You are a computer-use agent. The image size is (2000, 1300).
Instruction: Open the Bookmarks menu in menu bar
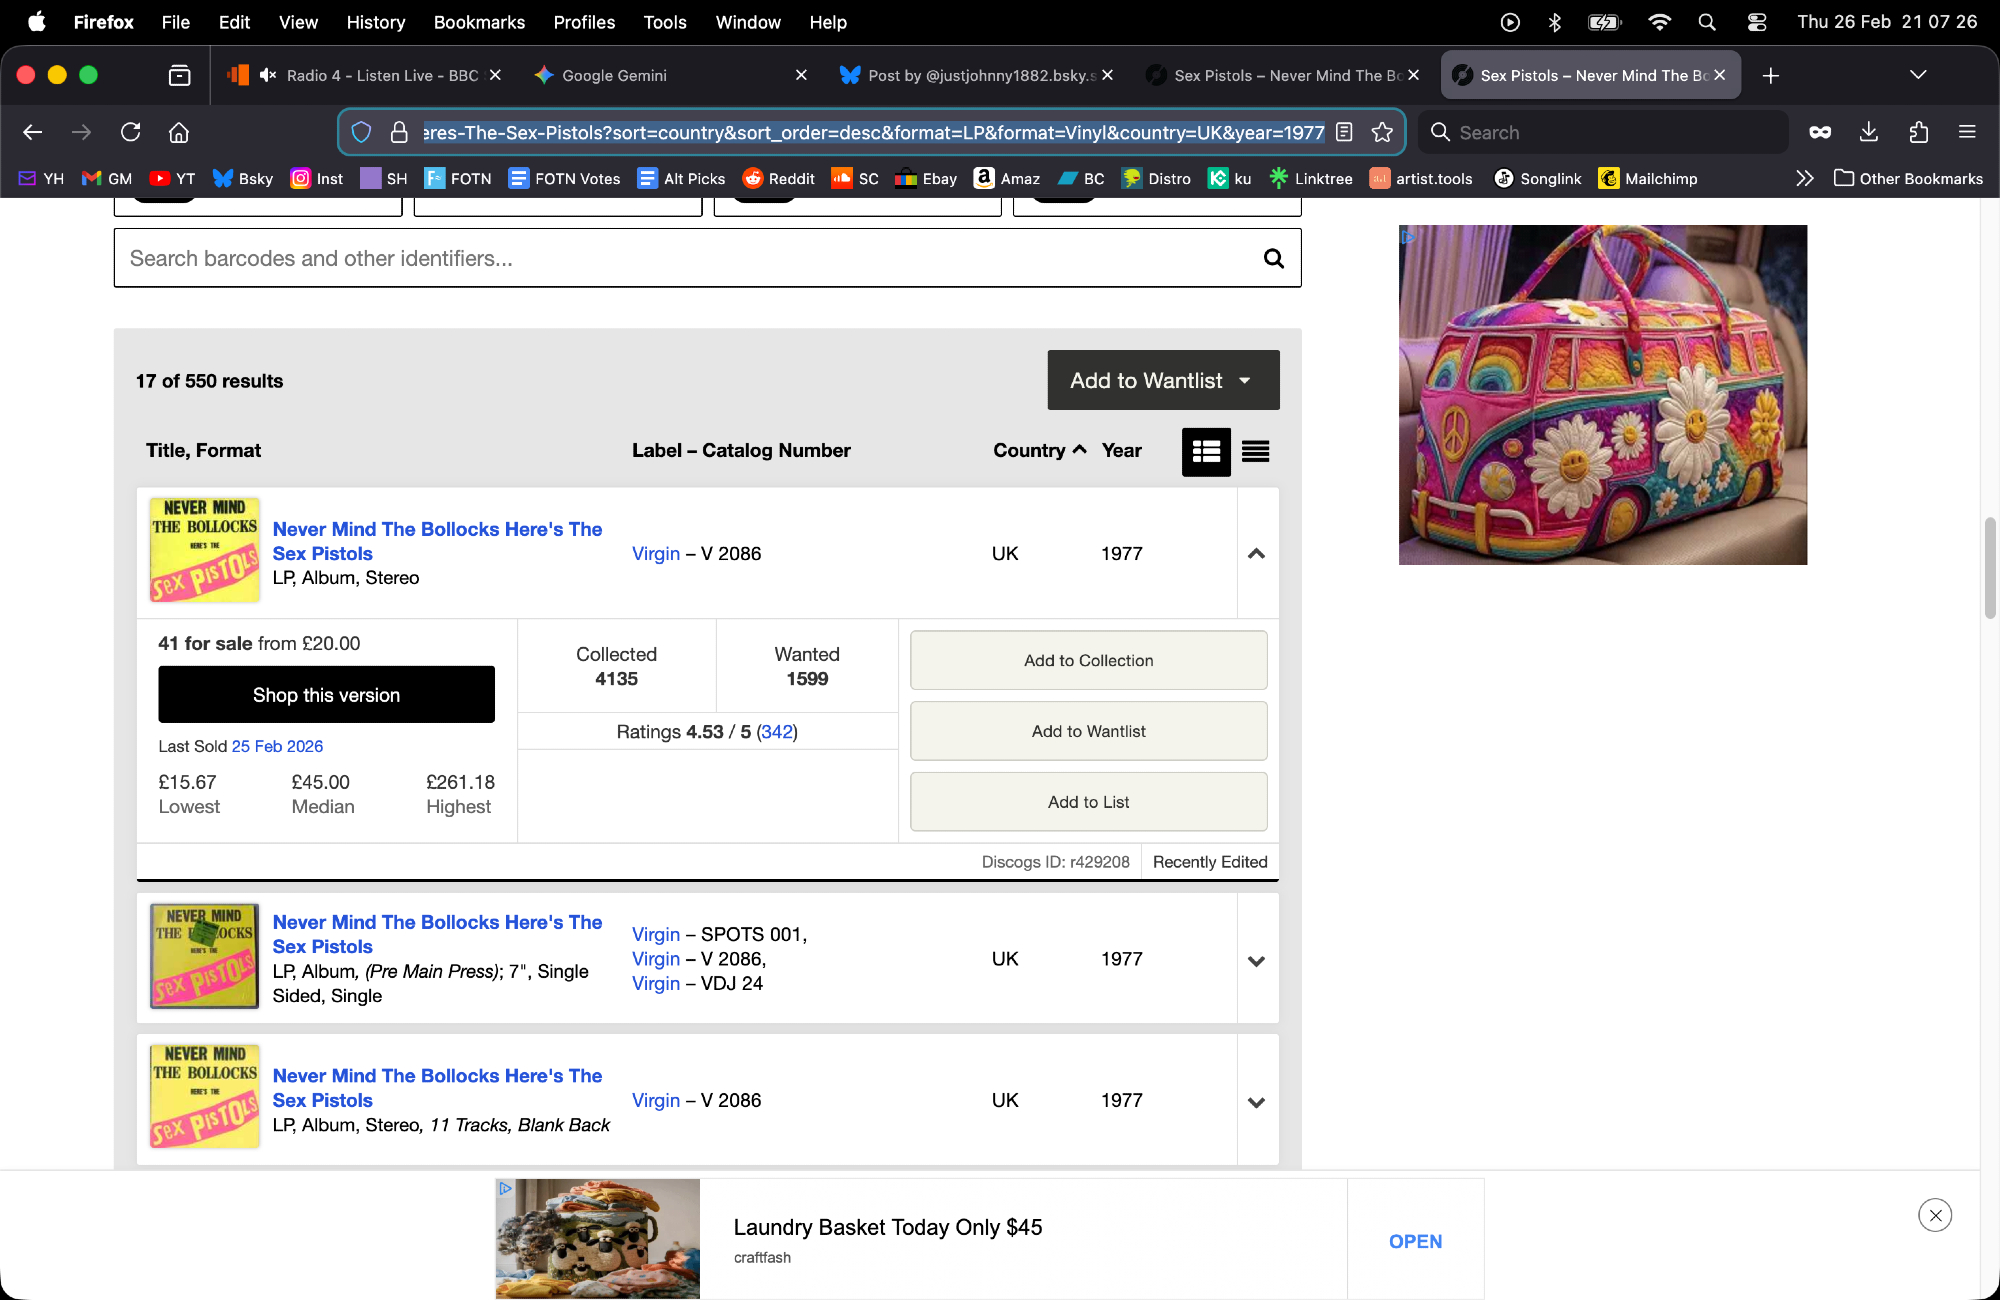click(x=479, y=22)
